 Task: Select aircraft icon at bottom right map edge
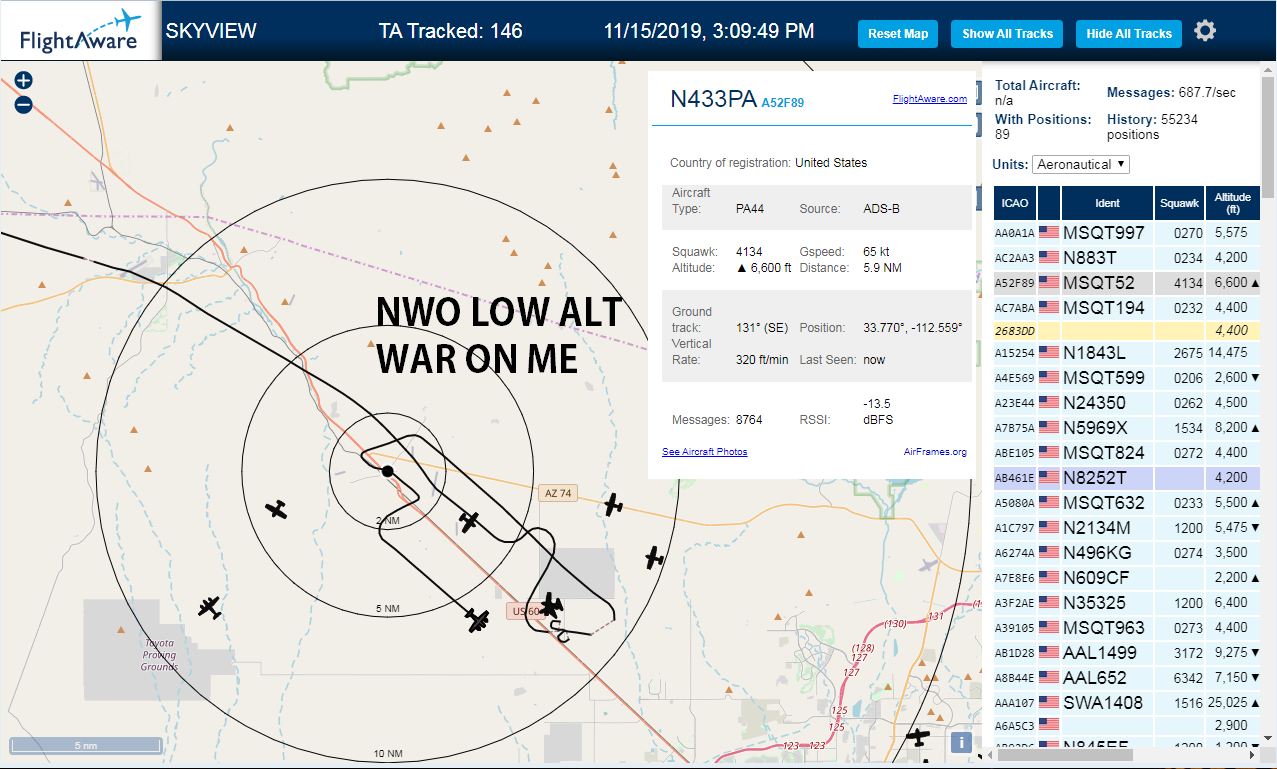tap(918, 738)
